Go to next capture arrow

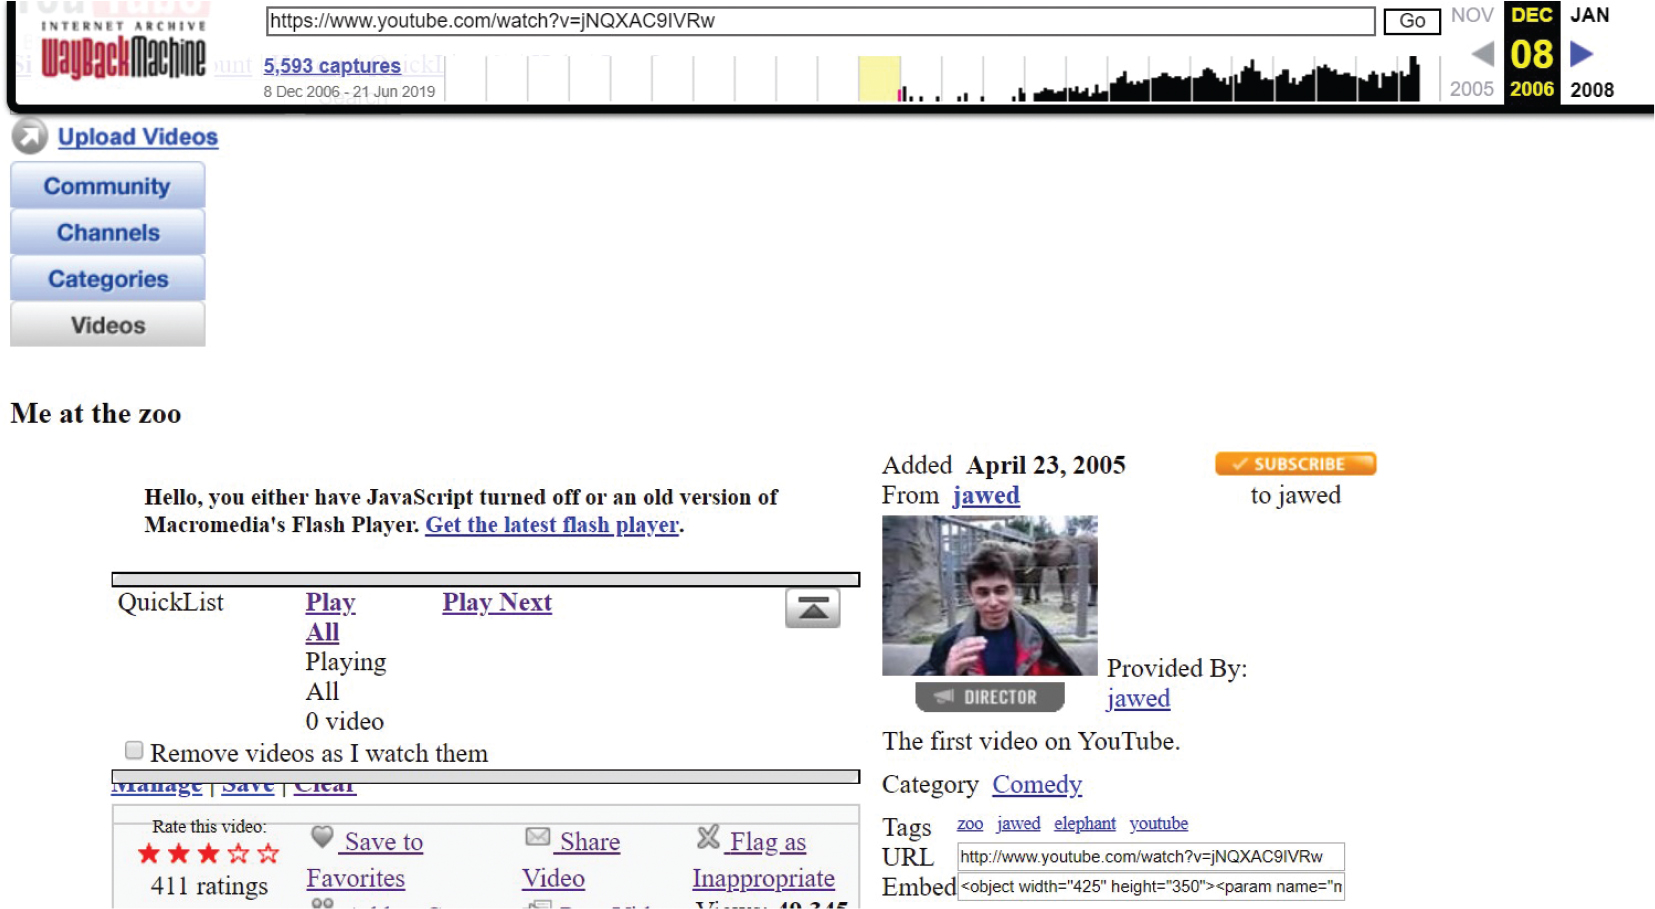[x=1581, y=54]
